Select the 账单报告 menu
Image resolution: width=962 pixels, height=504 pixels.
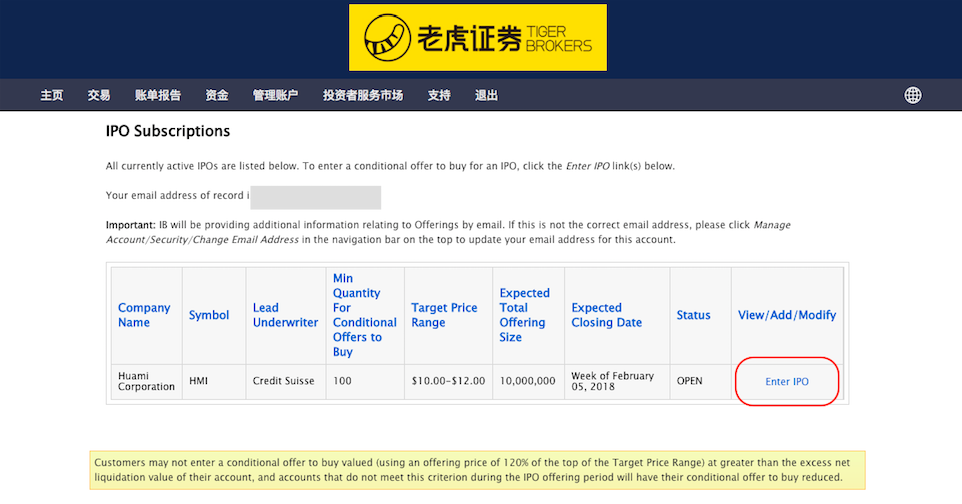point(158,95)
